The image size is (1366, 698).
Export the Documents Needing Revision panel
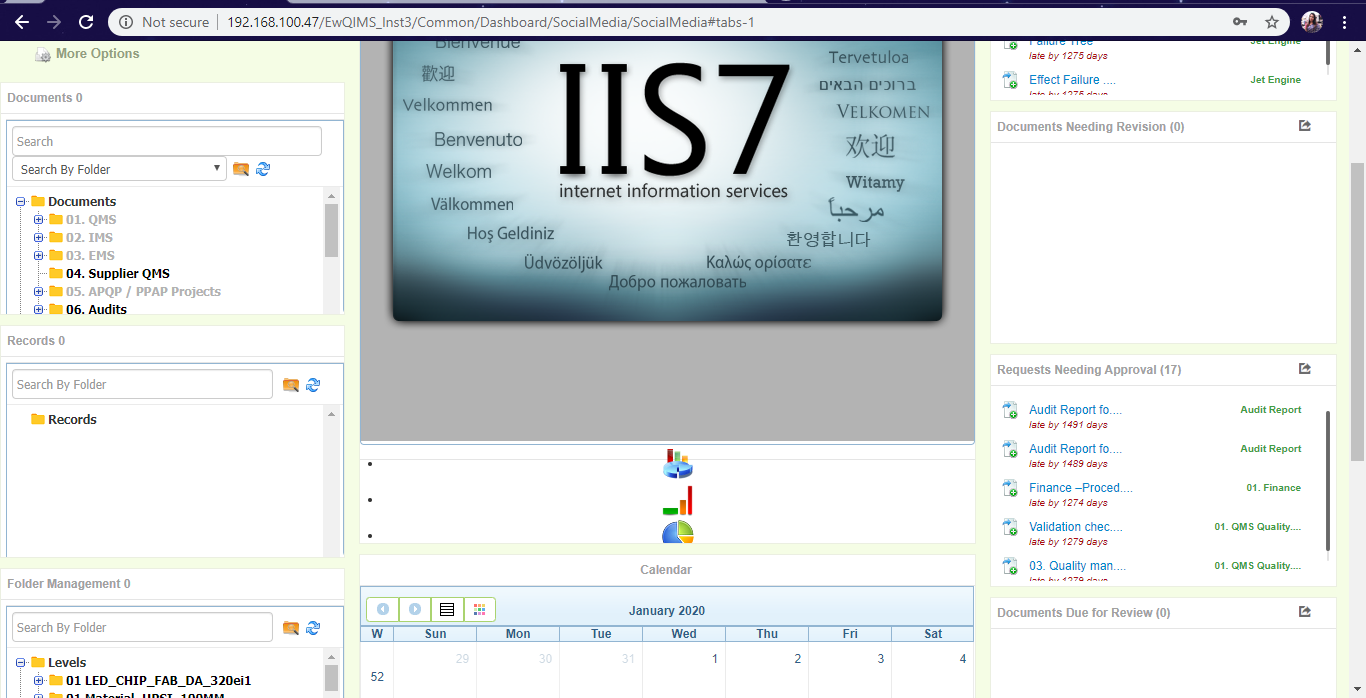1304,126
